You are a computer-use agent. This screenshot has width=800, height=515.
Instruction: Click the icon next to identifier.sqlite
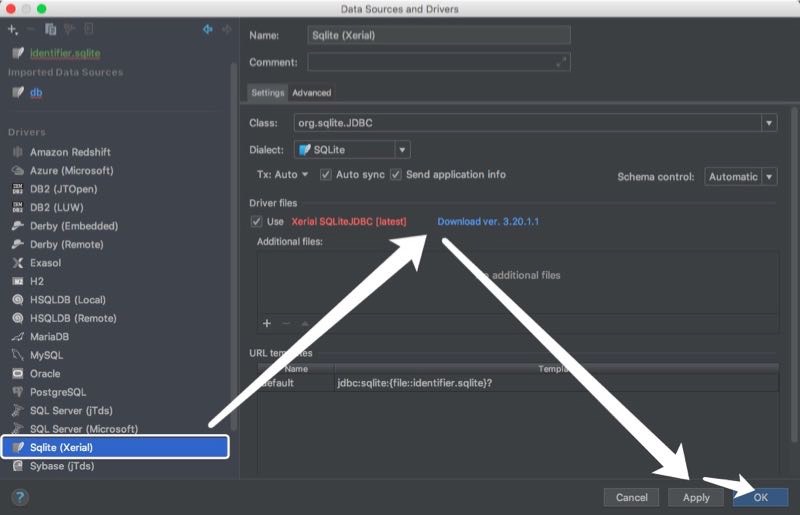tap(18, 53)
